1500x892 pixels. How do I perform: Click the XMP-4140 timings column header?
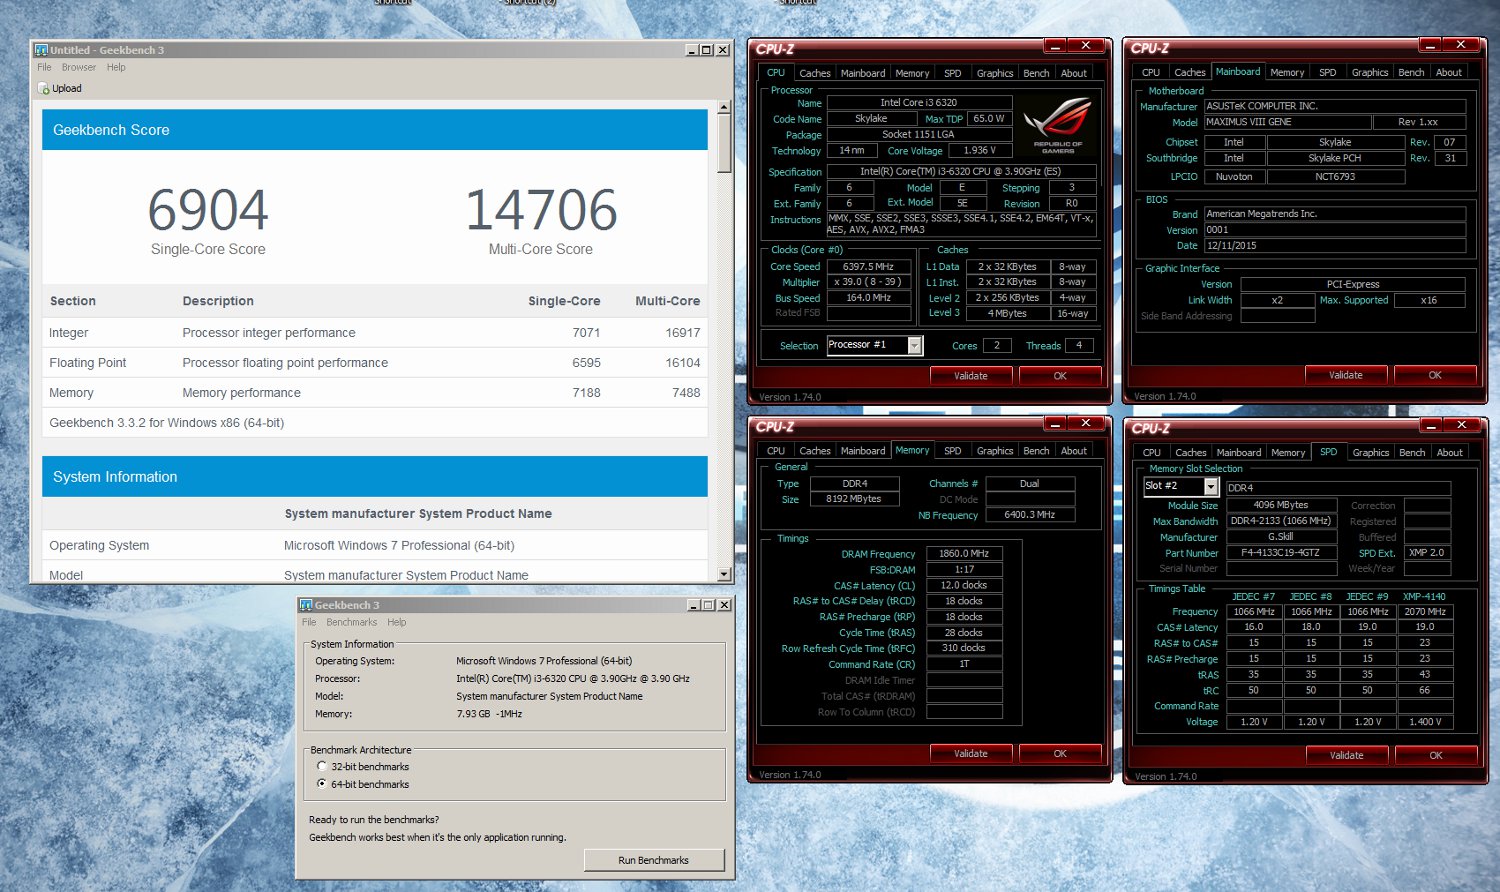point(1424,596)
